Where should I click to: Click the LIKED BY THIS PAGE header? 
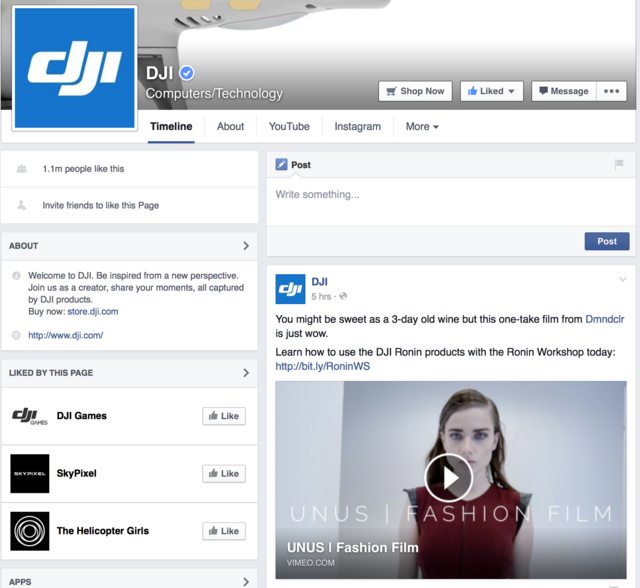coord(51,373)
